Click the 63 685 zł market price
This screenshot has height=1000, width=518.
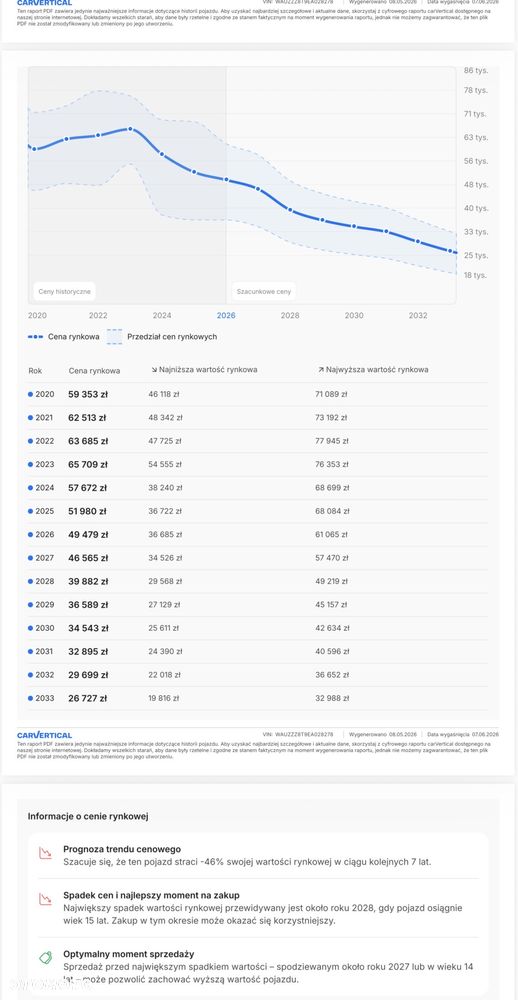(88, 441)
